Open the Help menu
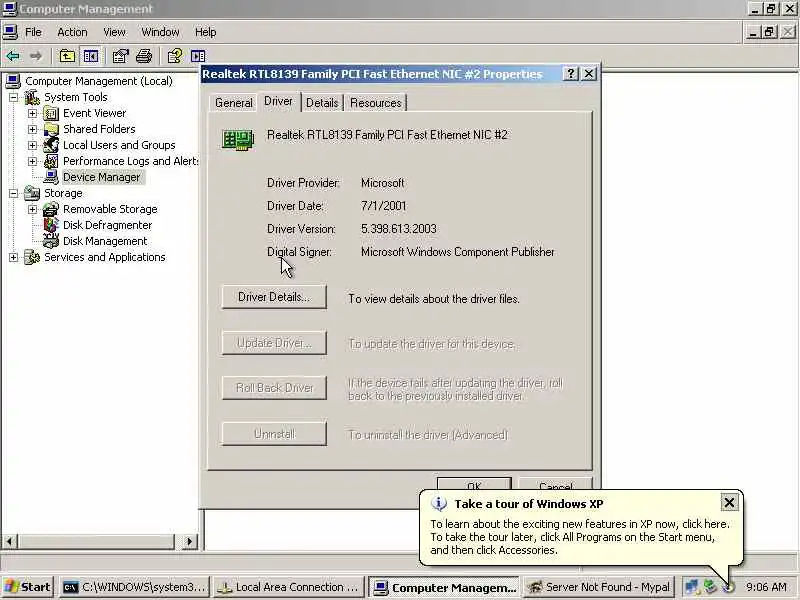 [206, 32]
